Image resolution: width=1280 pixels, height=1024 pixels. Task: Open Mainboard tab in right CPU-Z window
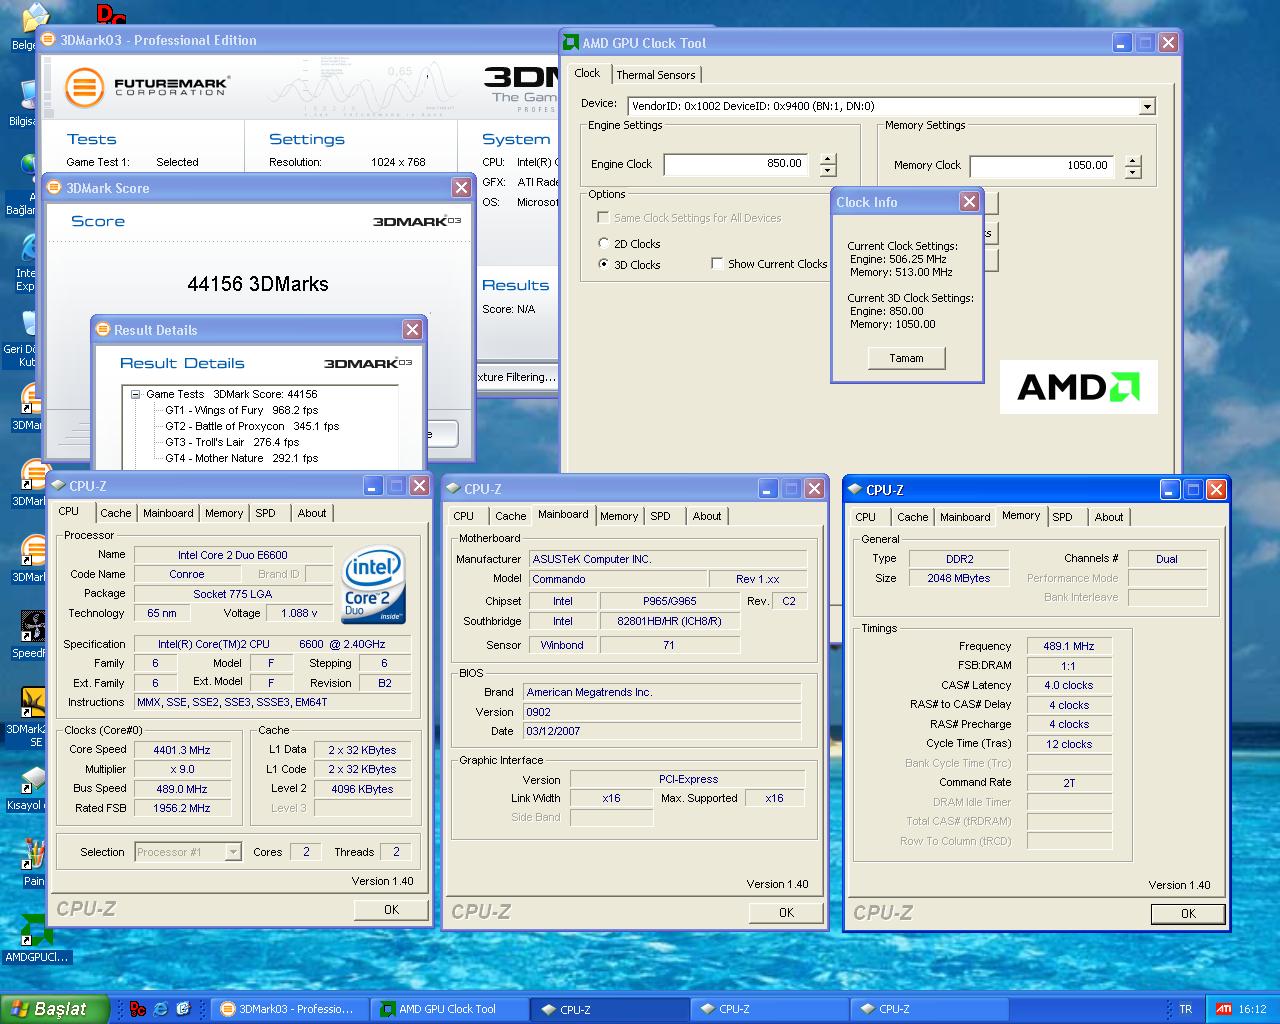pos(965,517)
